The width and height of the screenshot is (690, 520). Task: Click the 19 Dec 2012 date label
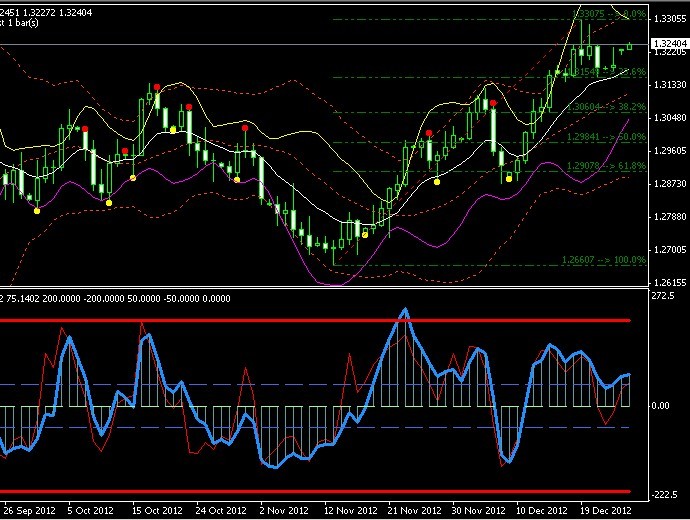point(606,510)
